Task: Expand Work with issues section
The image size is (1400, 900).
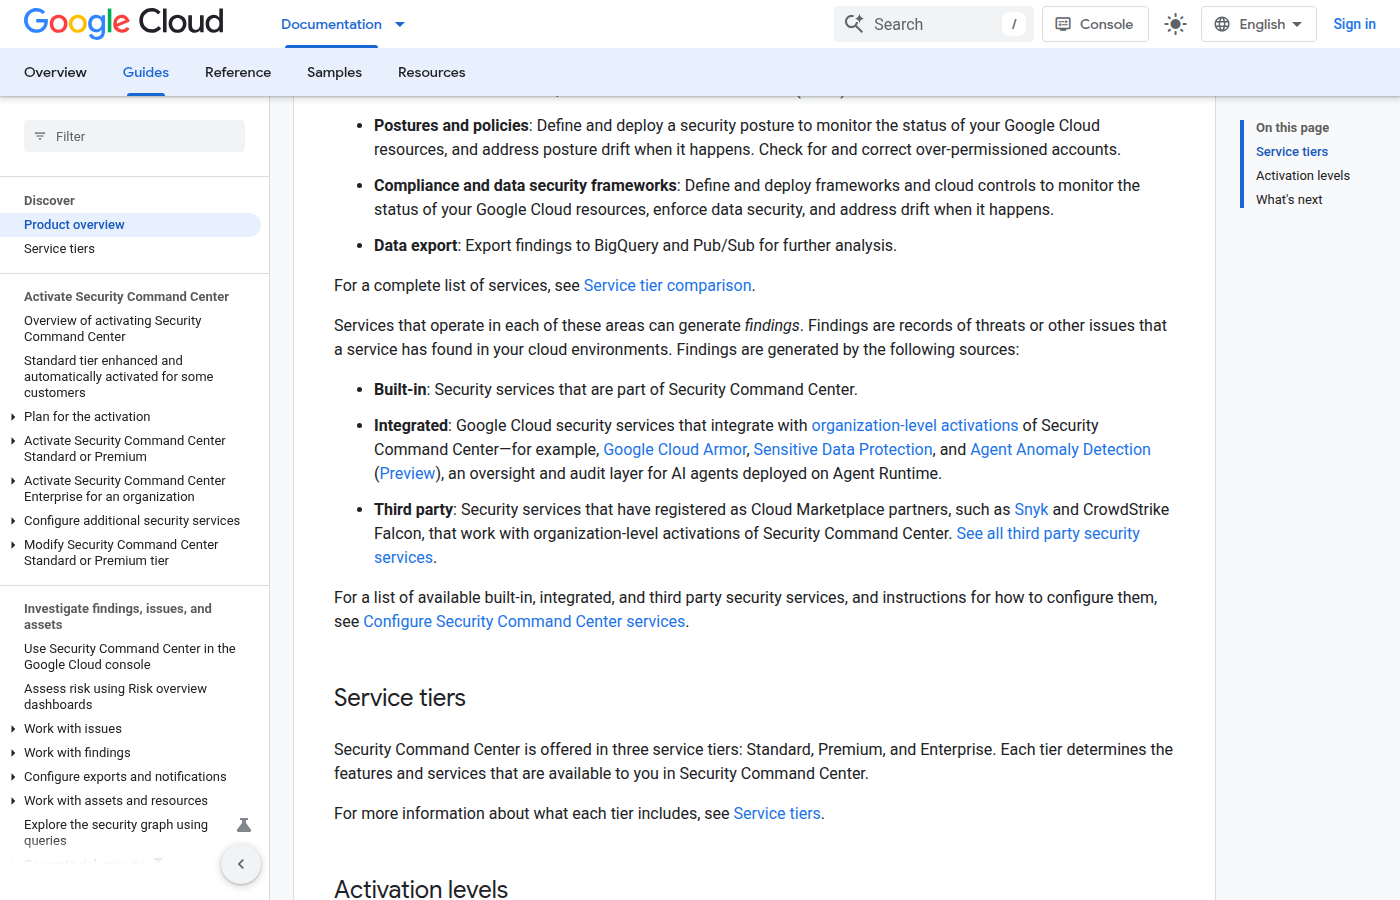Action: (x=12, y=729)
